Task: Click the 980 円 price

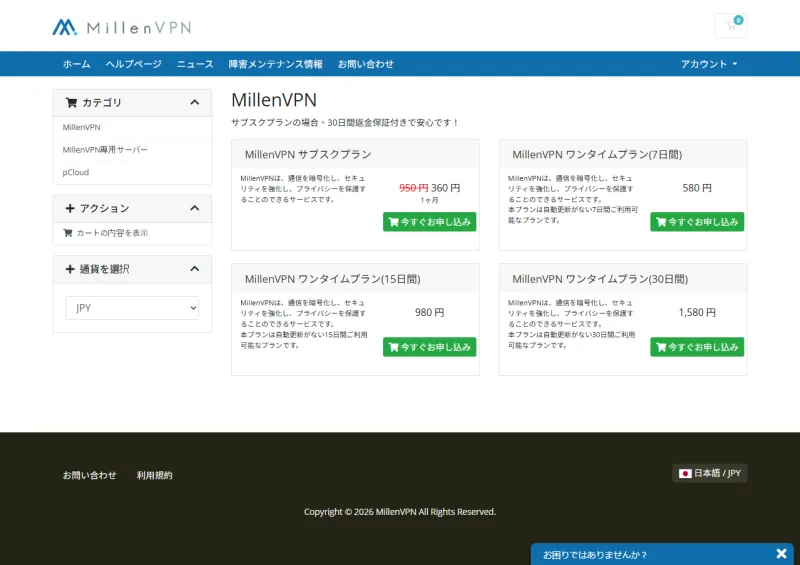Action: (430, 312)
